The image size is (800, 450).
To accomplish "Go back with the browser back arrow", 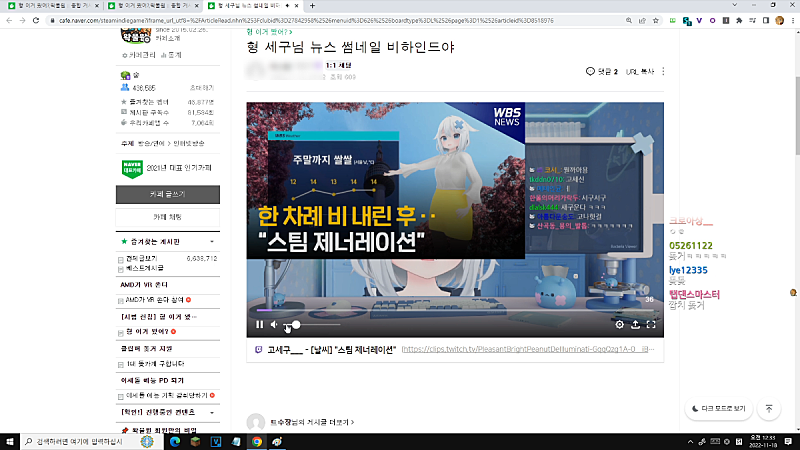I will (x=9, y=20).
